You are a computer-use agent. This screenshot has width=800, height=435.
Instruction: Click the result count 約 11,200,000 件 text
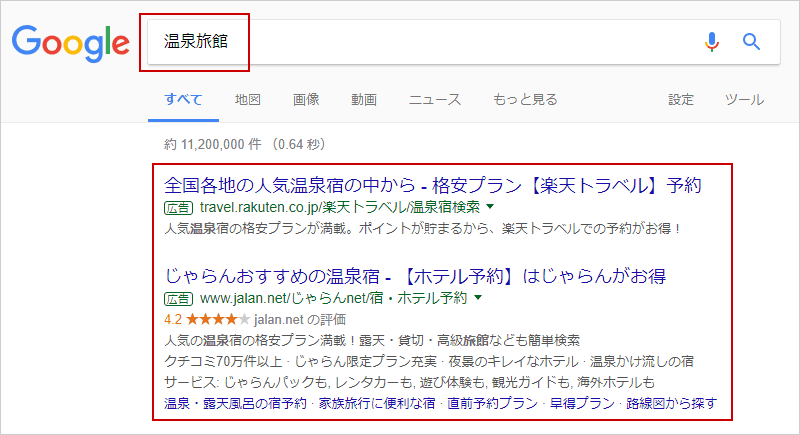(213, 144)
